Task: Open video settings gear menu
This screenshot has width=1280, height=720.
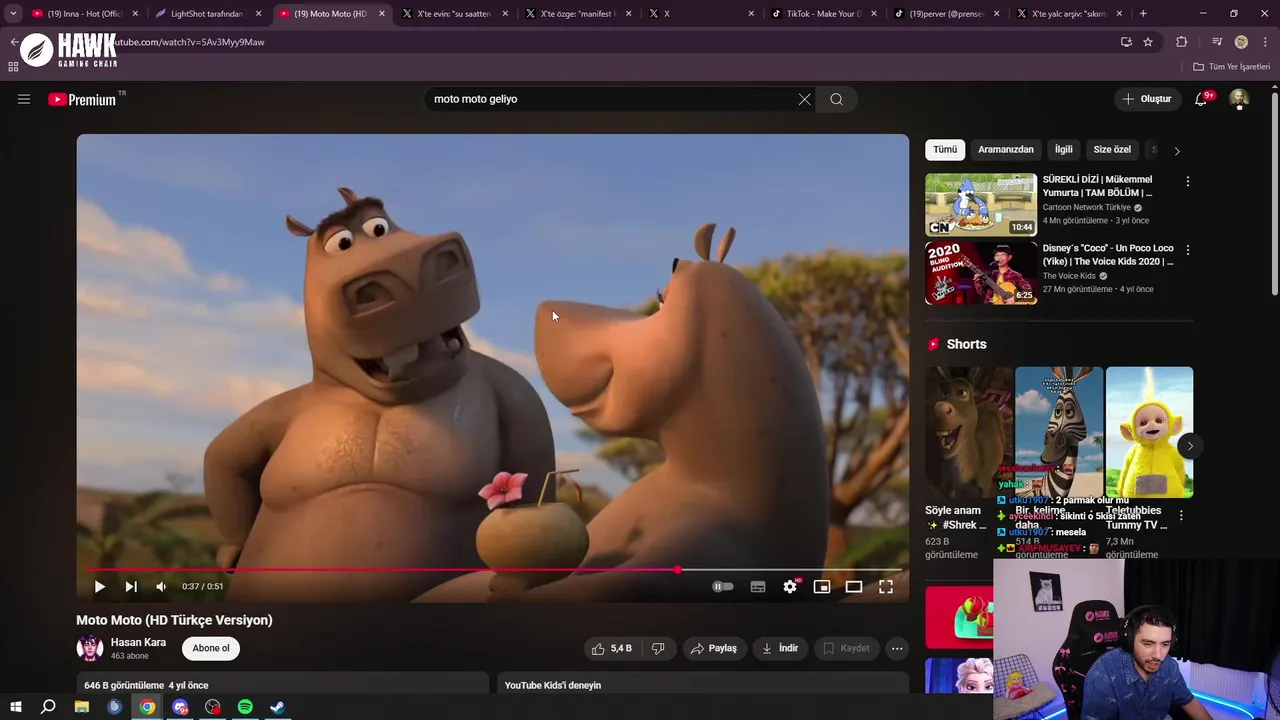Action: point(790,587)
